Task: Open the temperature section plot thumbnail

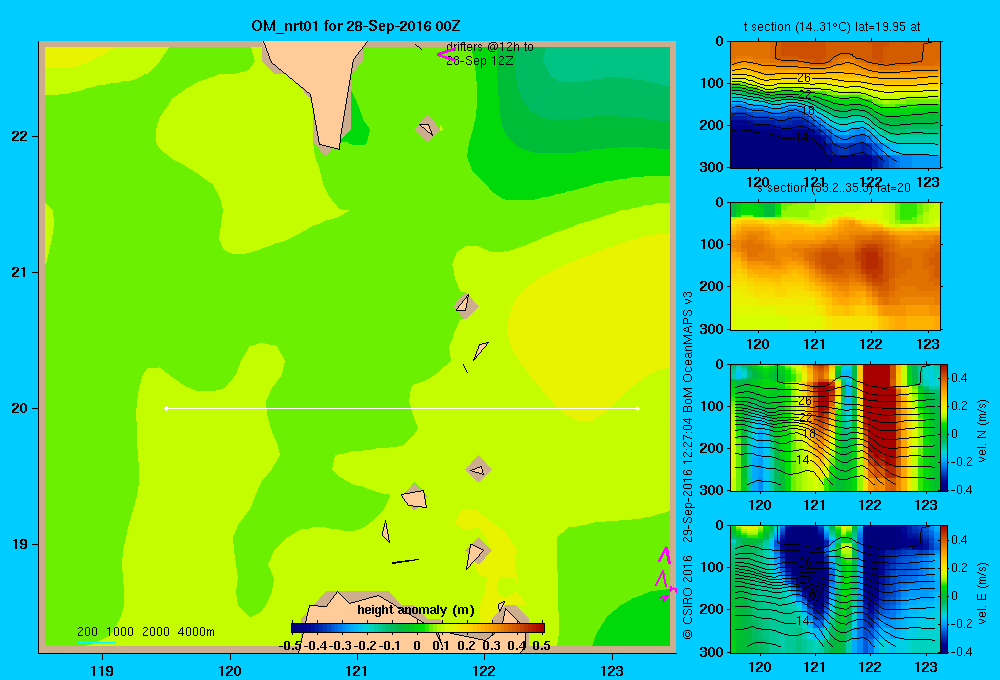Action: coord(835,105)
